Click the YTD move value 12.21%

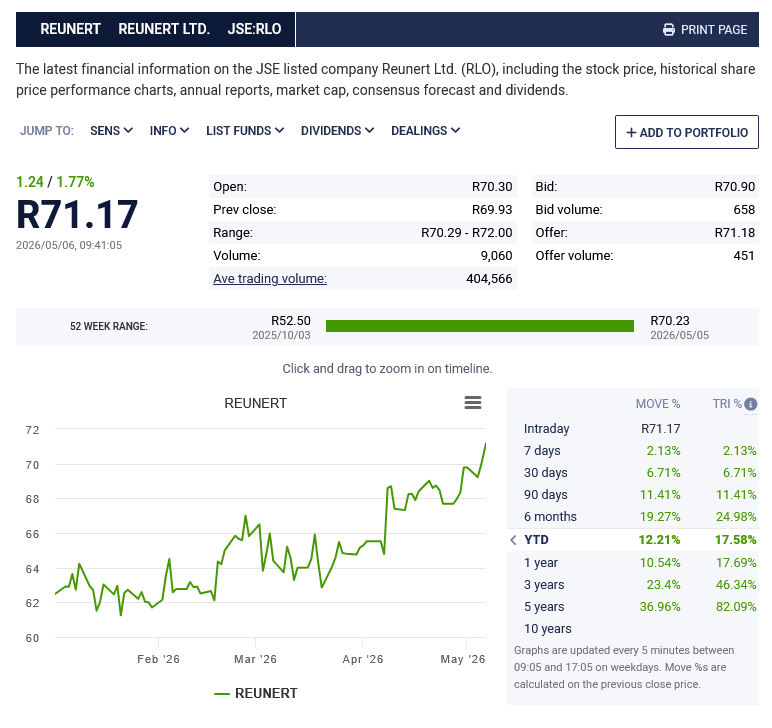659,540
